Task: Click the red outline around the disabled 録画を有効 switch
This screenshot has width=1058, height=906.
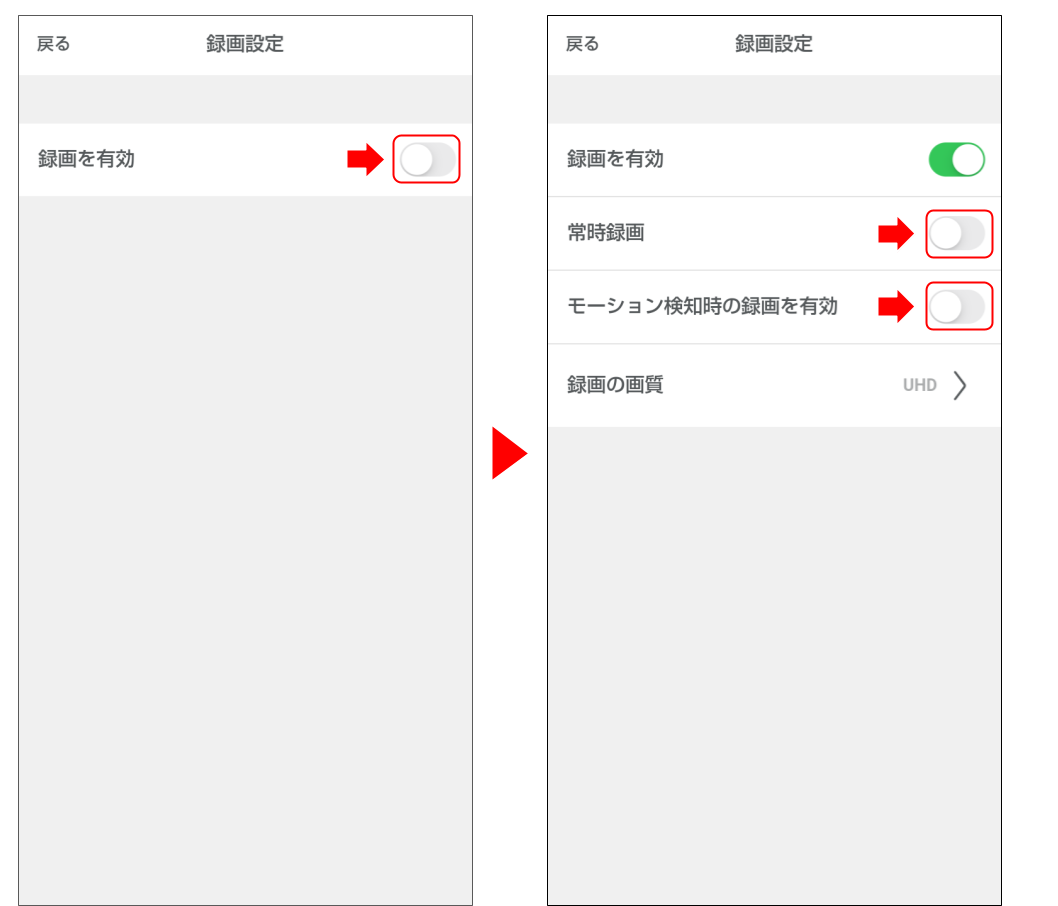Action: (427, 159)
